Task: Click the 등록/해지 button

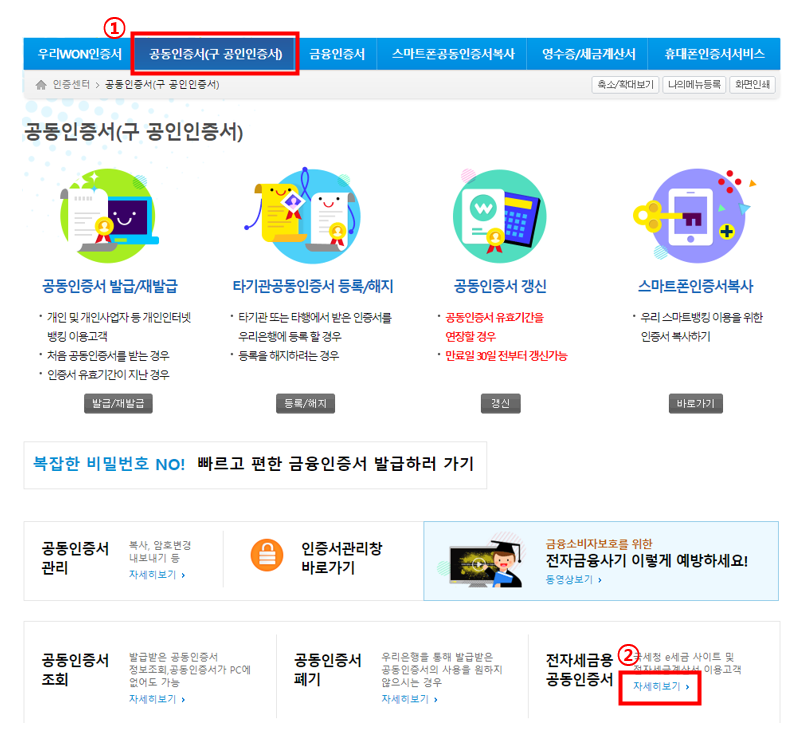Action: (305, 403)
